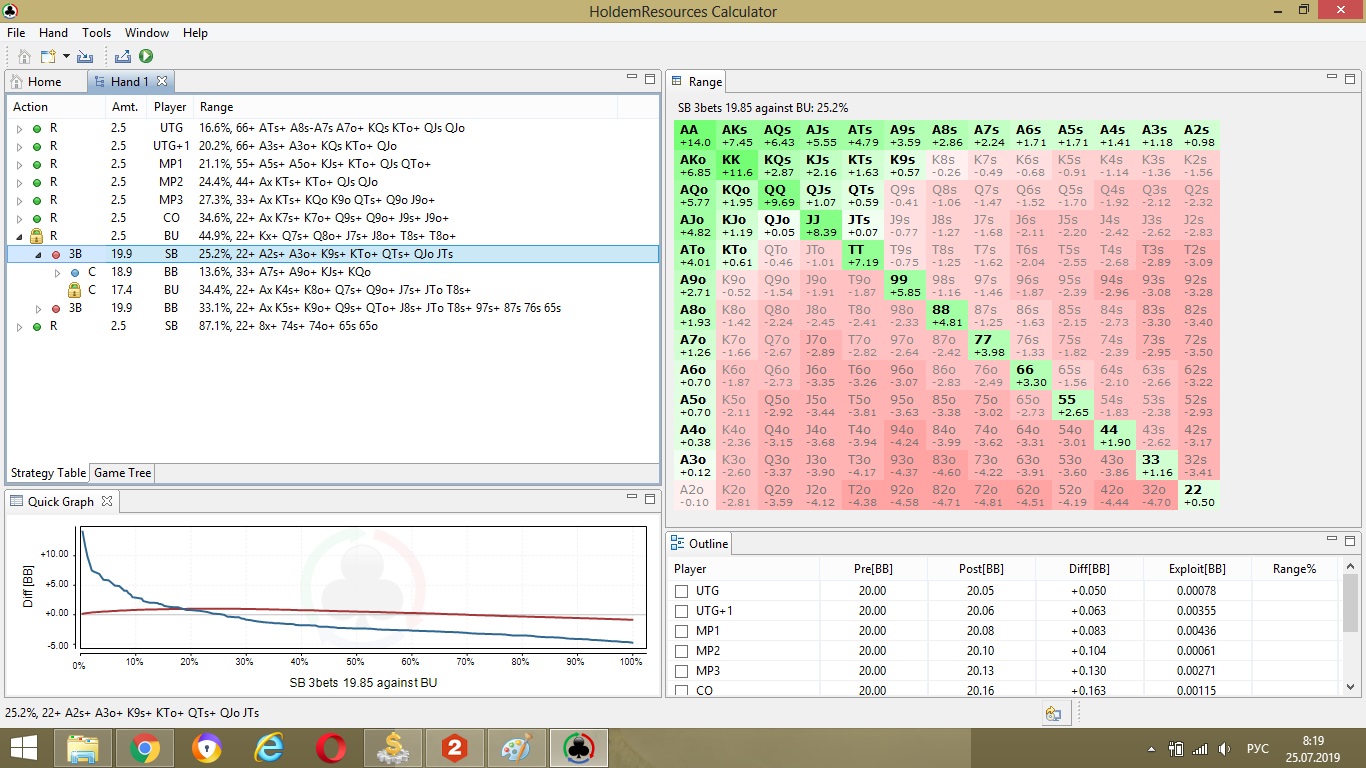Expand the MP2 raise tree row
The height and width of the screenshot is (768, 1366).
coord(19,182)
